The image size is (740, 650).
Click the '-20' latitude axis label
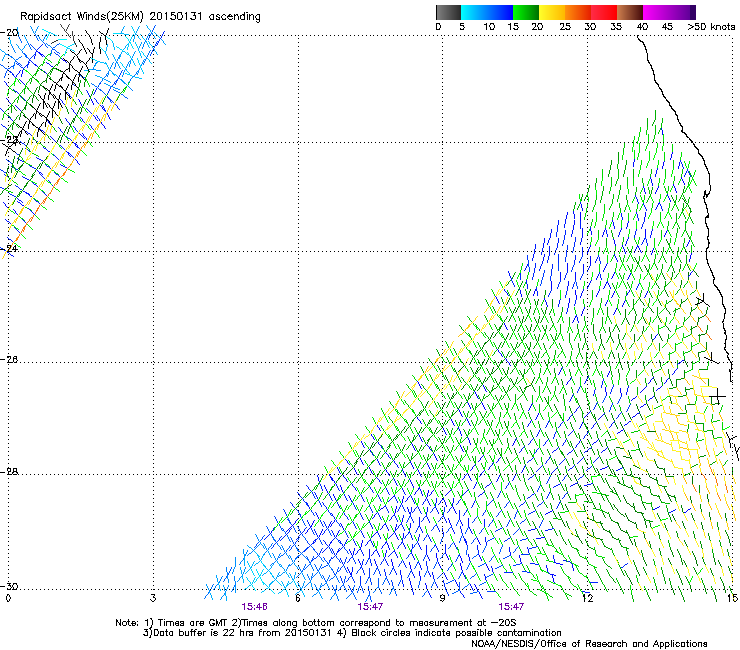pos(9,32)
